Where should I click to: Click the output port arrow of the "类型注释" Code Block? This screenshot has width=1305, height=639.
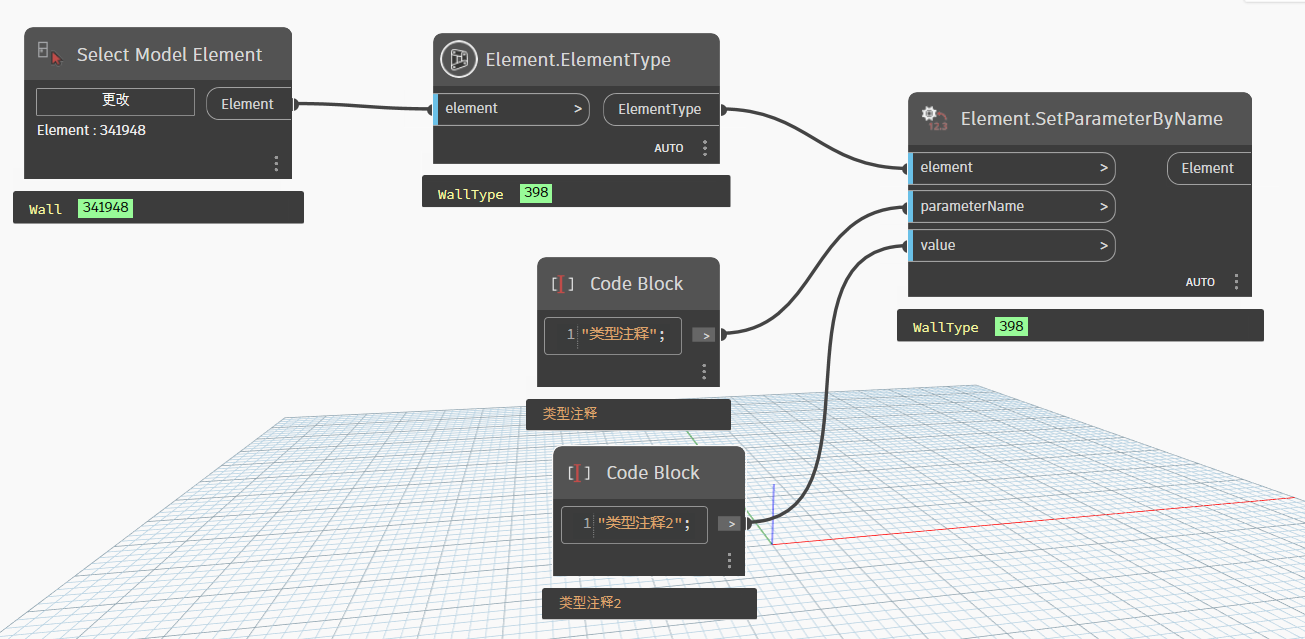(706, 336)
